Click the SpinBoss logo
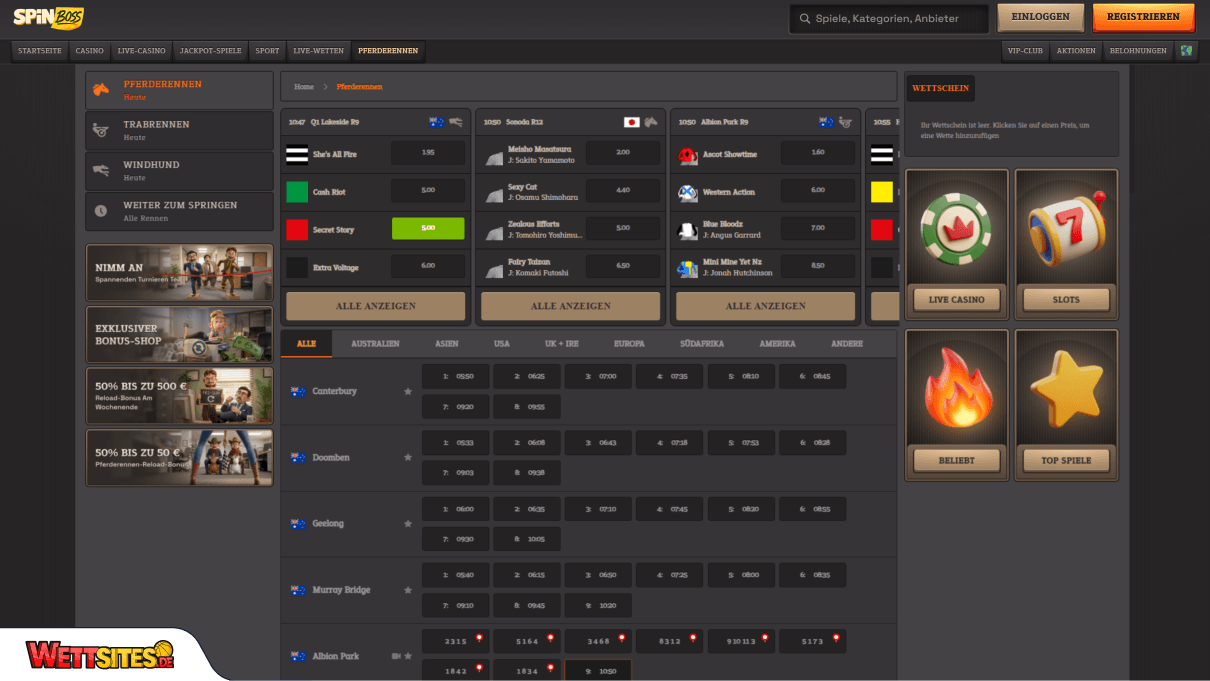Screen dimensions: 1210x681 pos(48,17)
